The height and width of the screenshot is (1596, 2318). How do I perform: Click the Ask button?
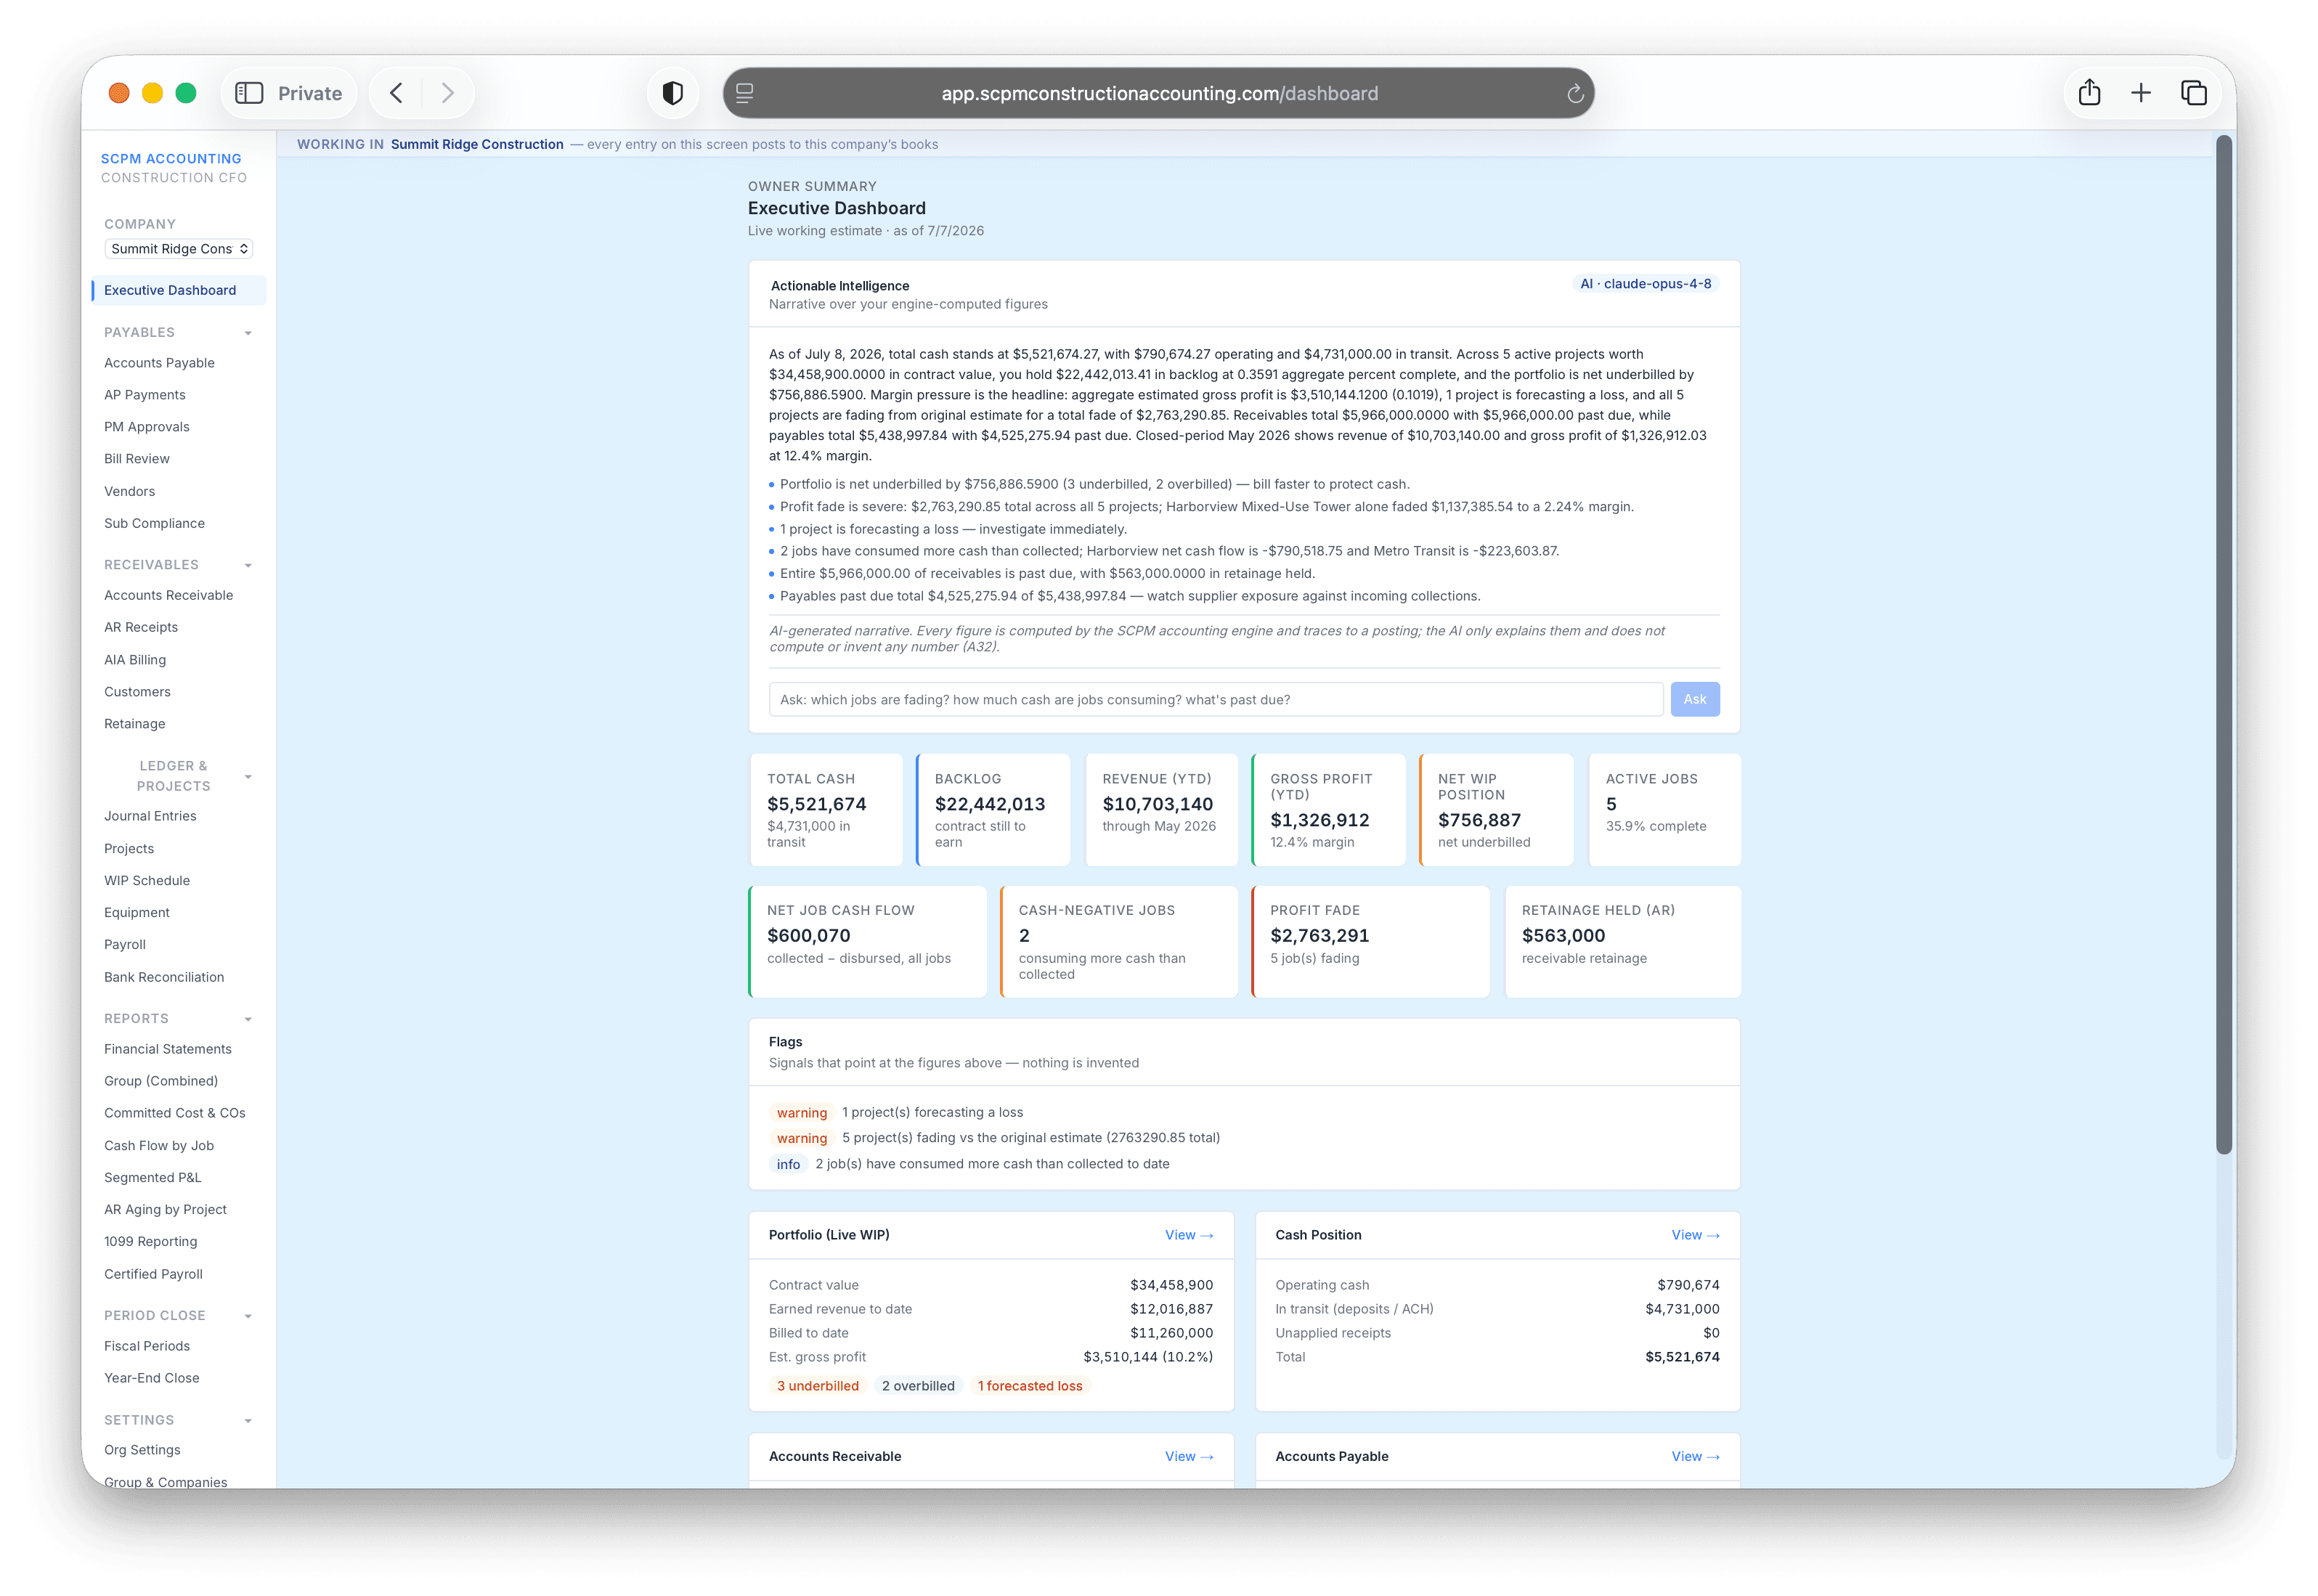1694,699
